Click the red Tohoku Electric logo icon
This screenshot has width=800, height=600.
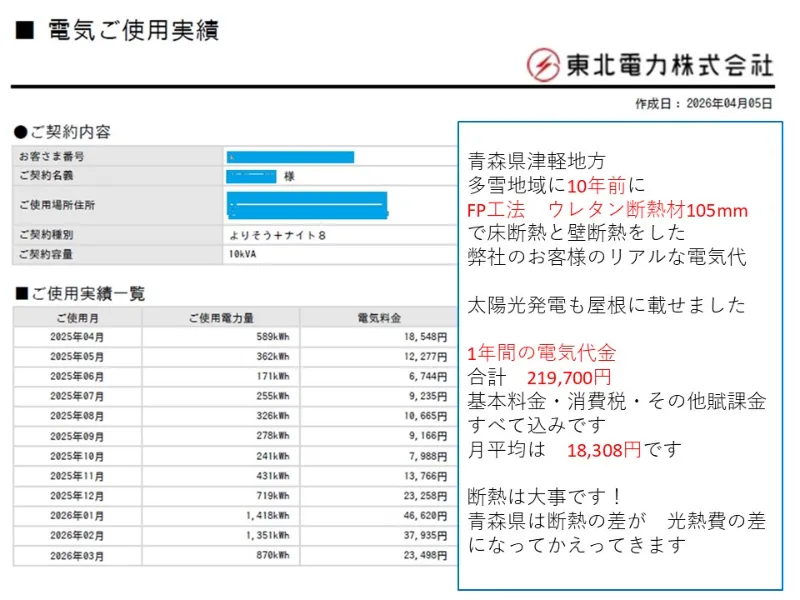544,65
